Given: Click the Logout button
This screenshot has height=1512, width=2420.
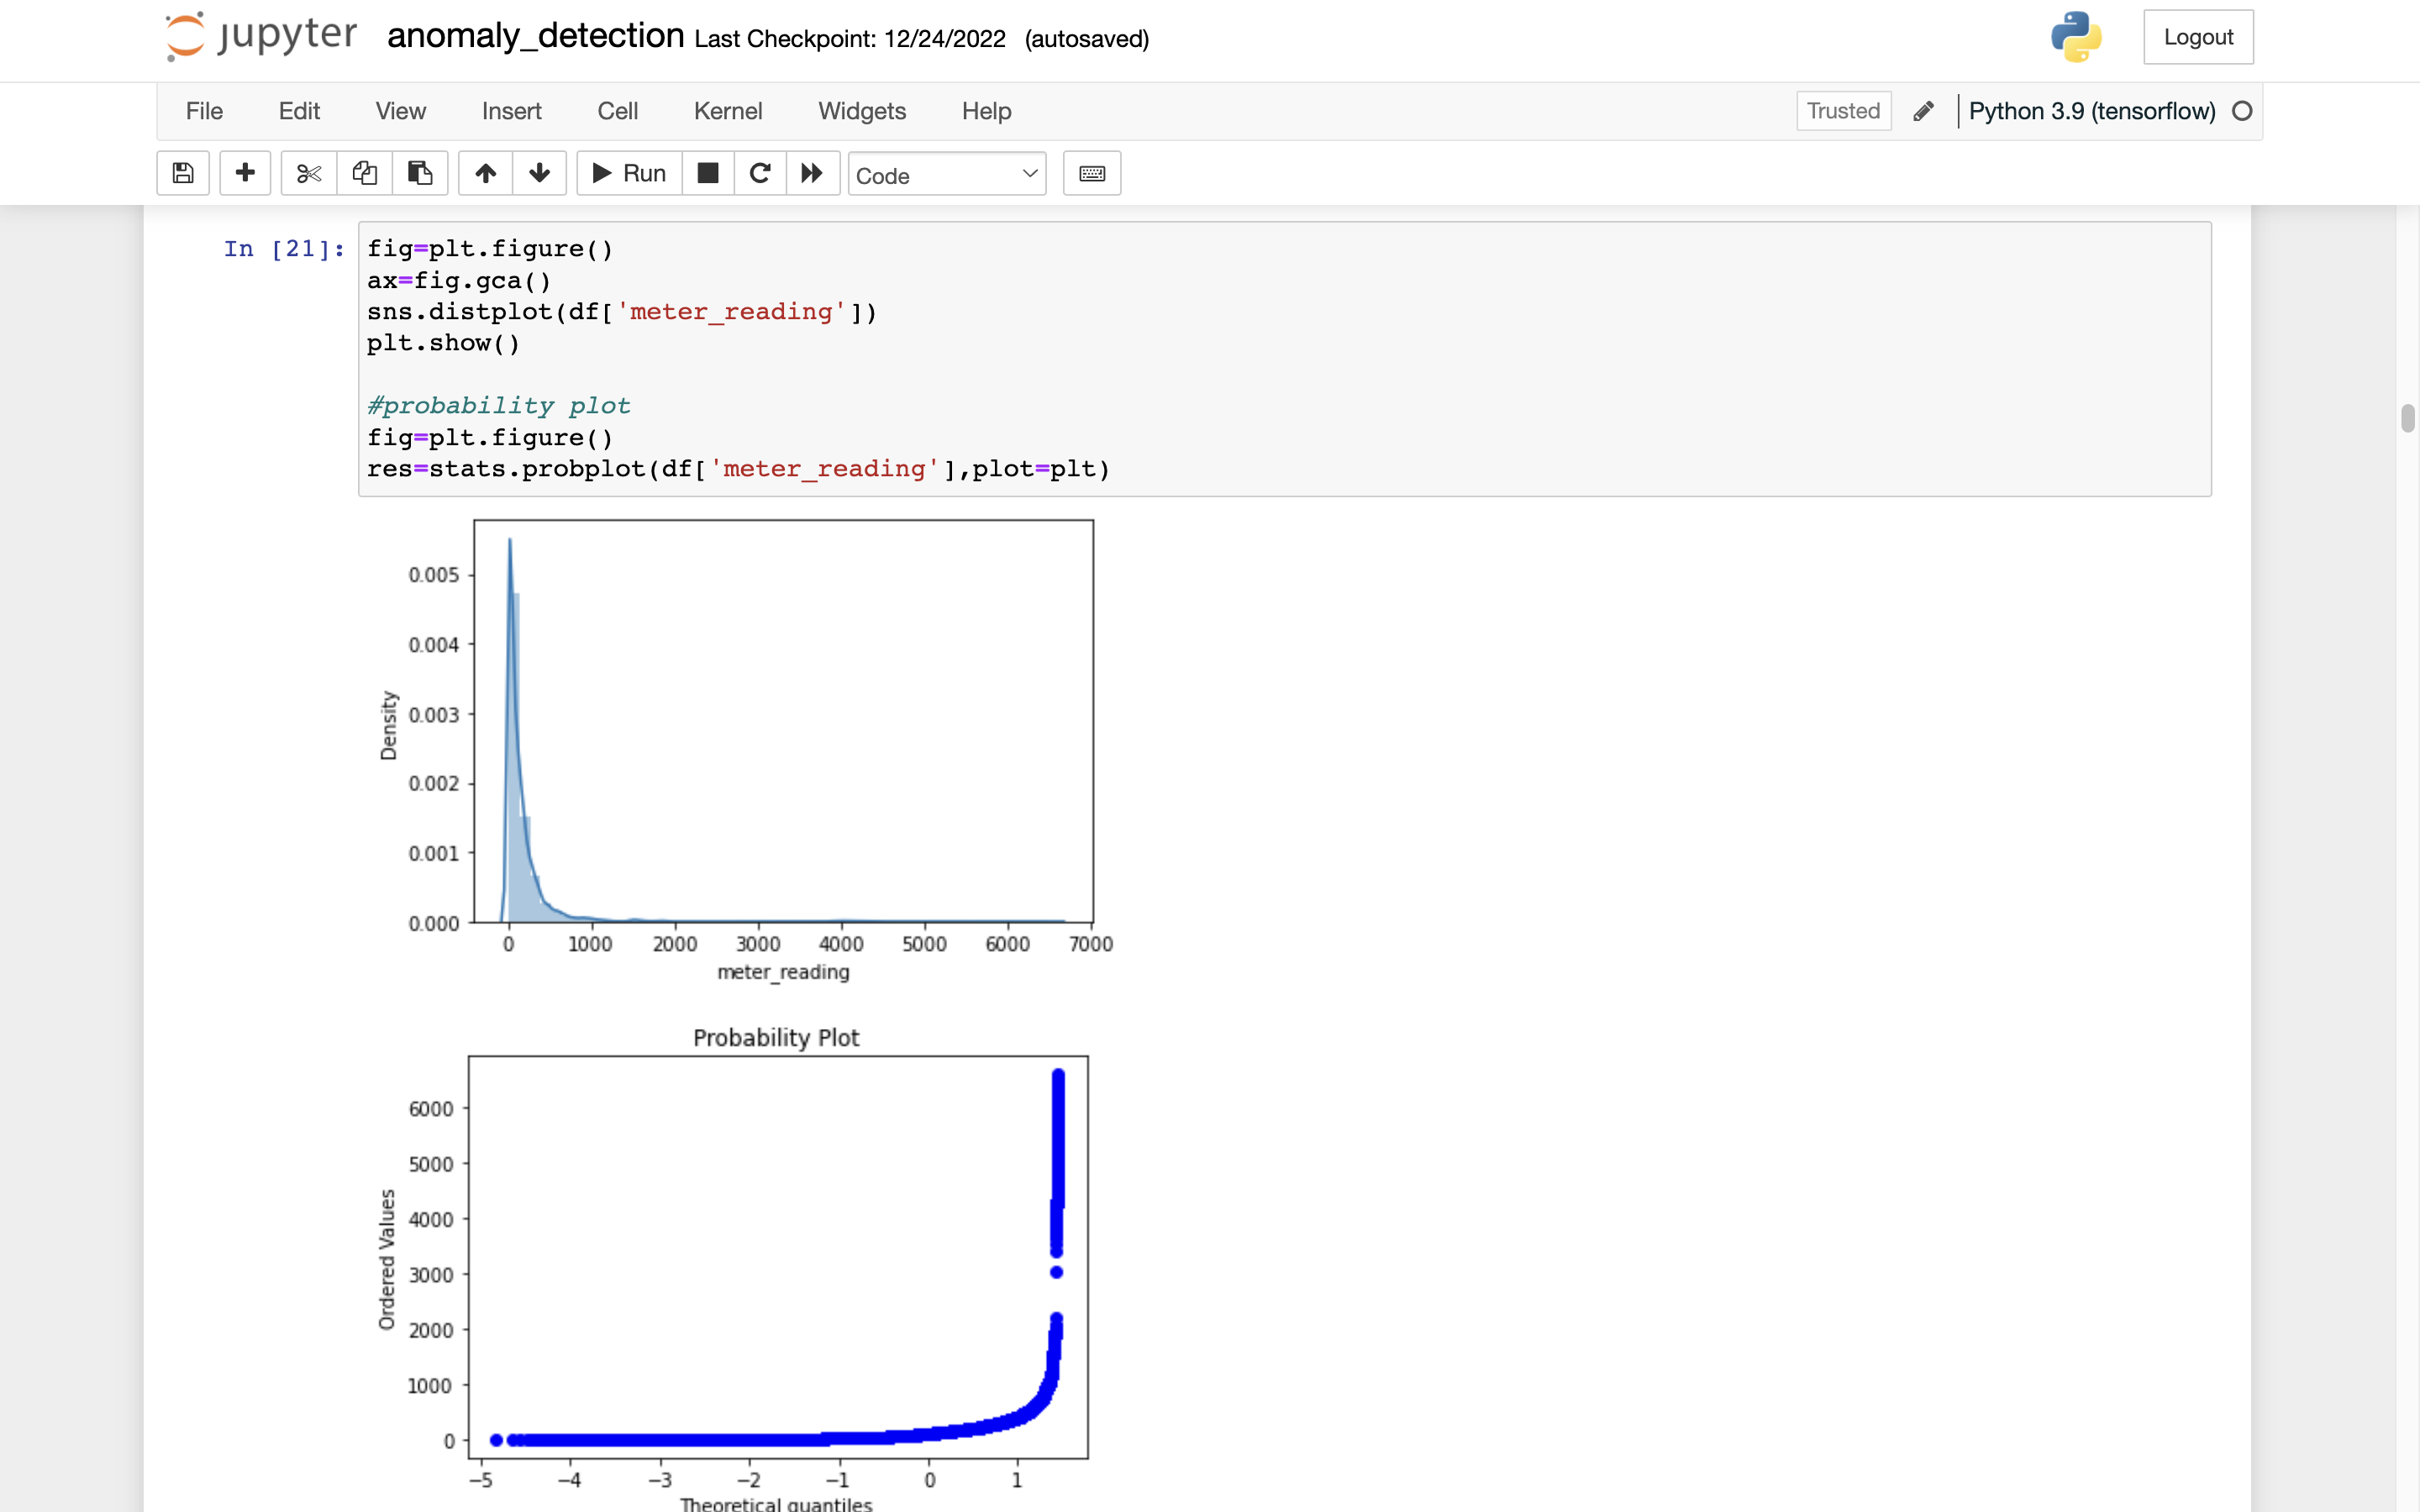Looking at the screenshot, I should [2197, 37].
